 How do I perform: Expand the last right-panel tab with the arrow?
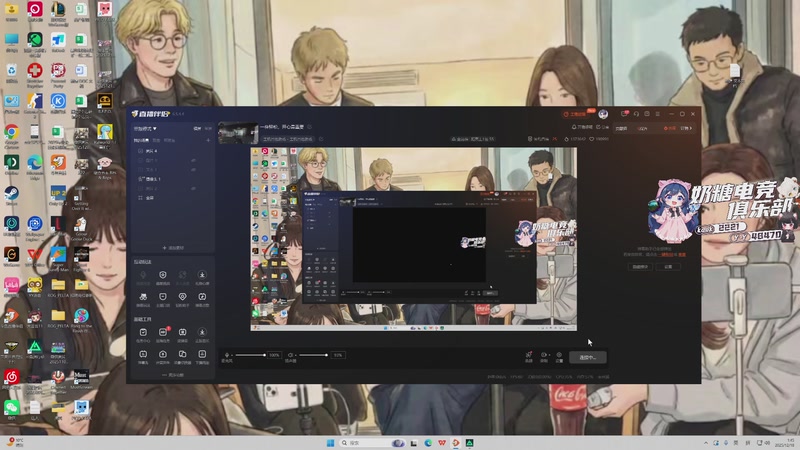pyautogui.click(x=687, y=129)
